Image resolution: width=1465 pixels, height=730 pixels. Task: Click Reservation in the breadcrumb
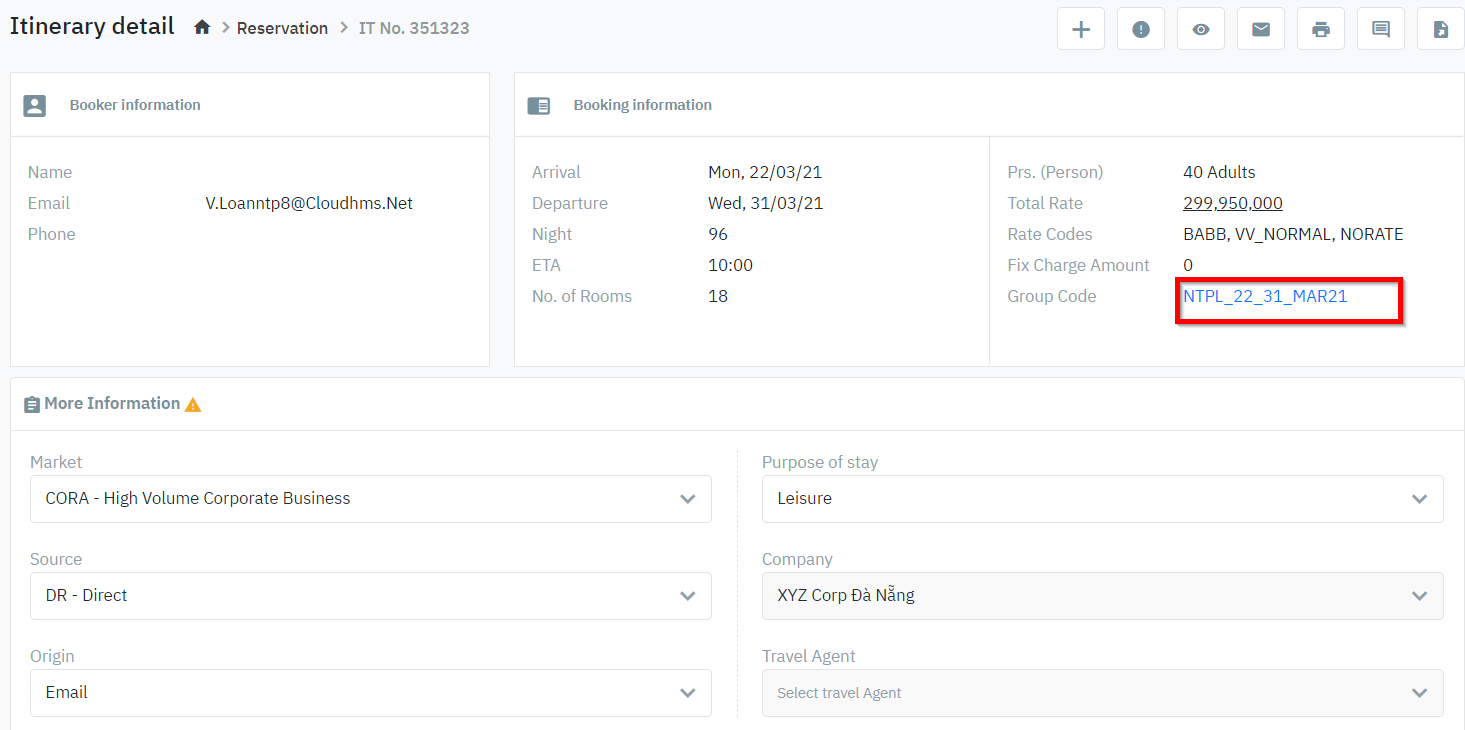[282, 28]
